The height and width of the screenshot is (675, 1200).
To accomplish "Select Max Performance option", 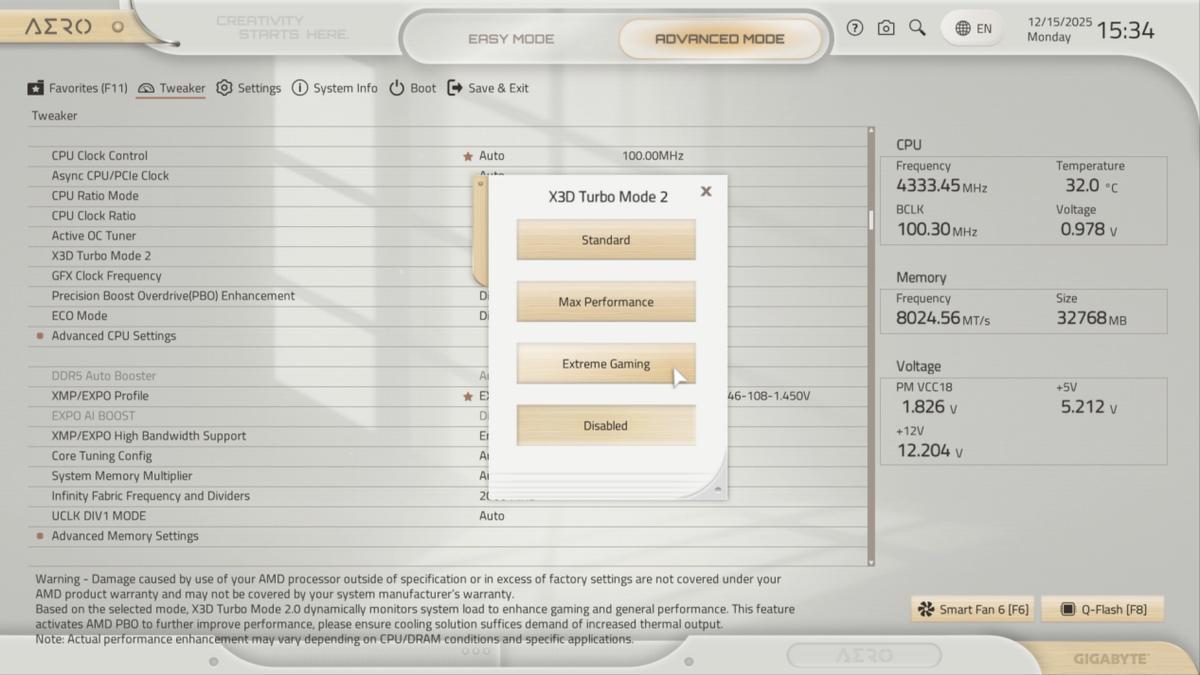I will click(x=606, y=302).
